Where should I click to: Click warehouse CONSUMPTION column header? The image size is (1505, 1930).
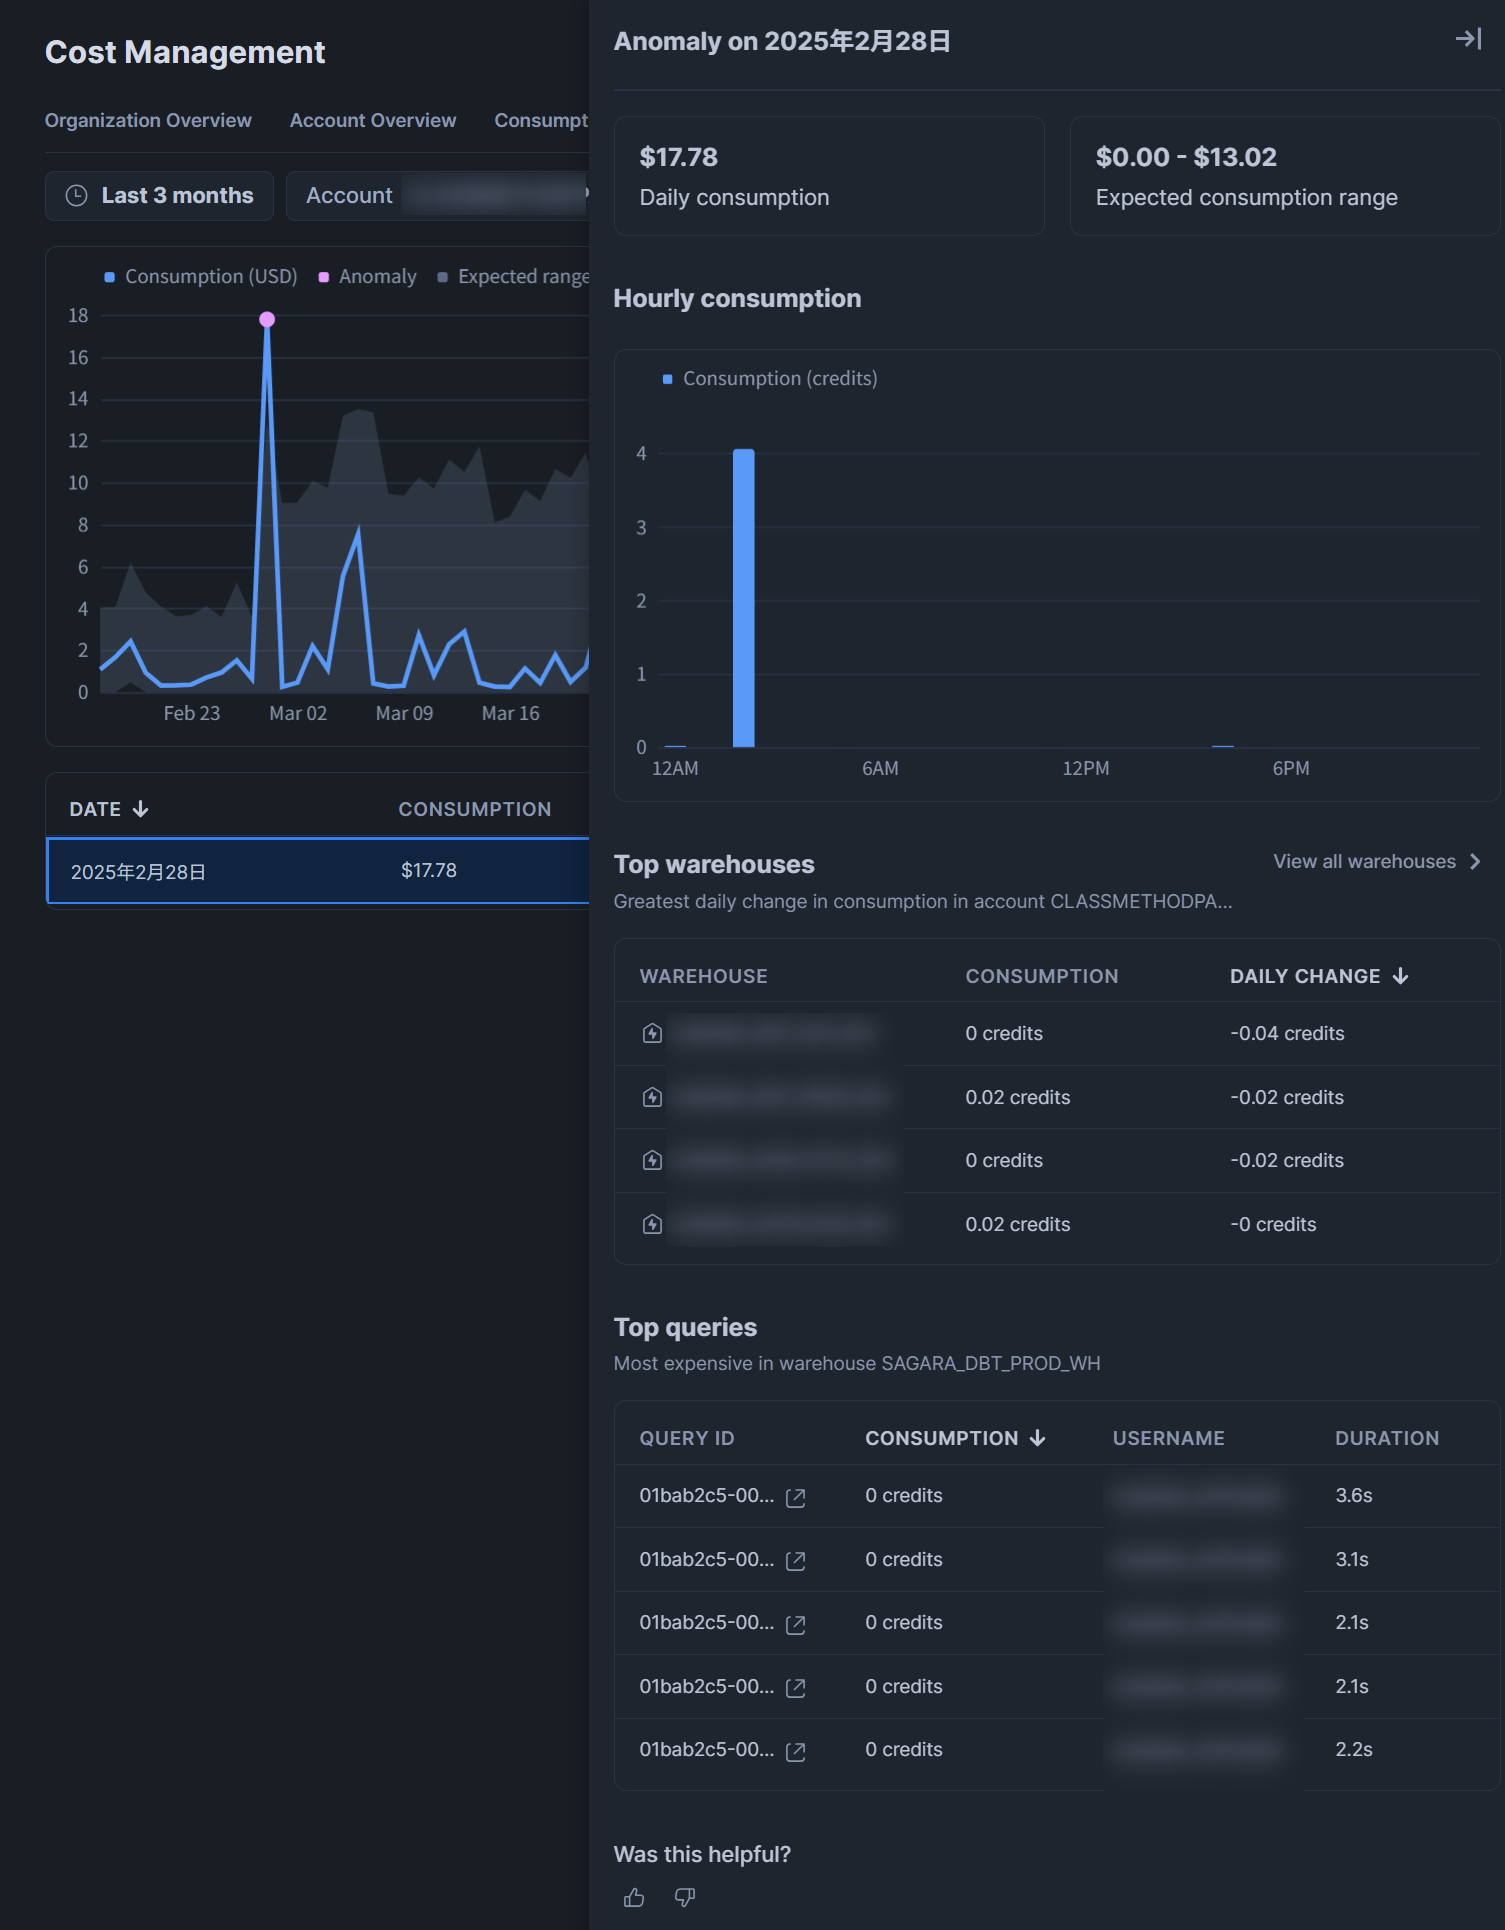pos(1042,976)
